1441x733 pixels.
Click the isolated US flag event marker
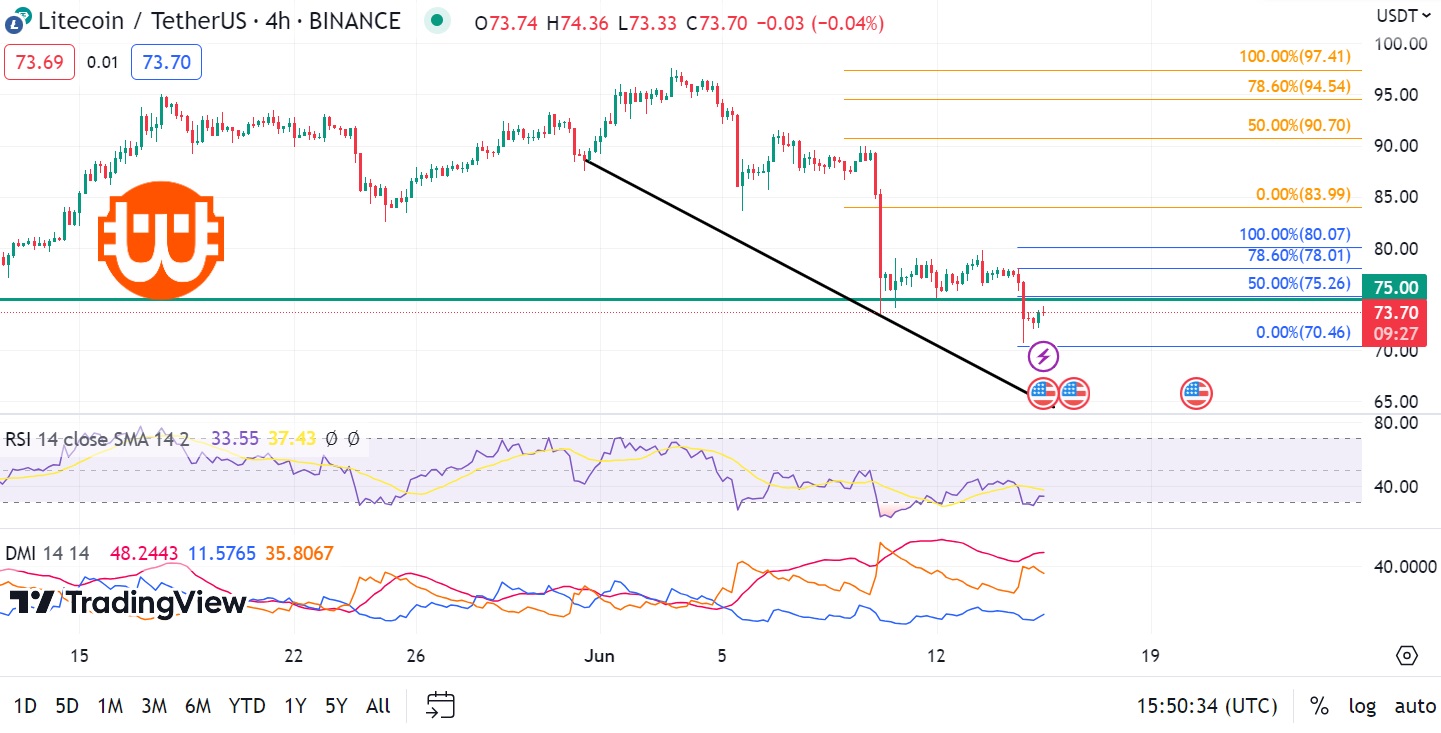[1196, 393]
